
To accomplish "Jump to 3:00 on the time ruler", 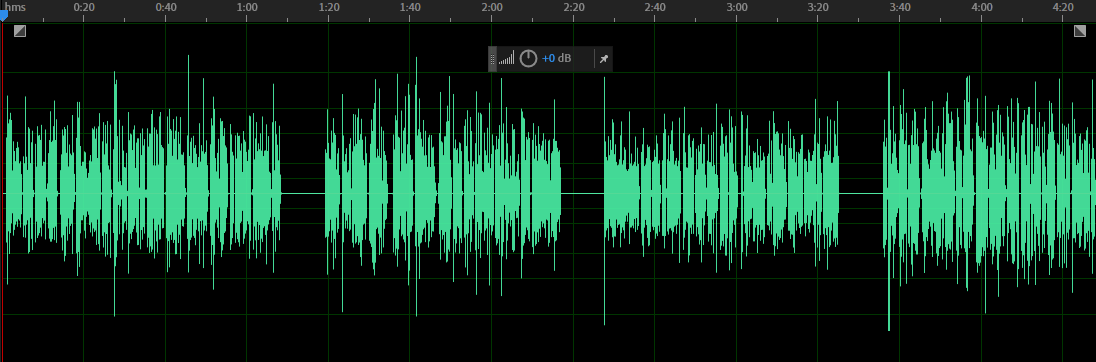I will tap(737, 7).
